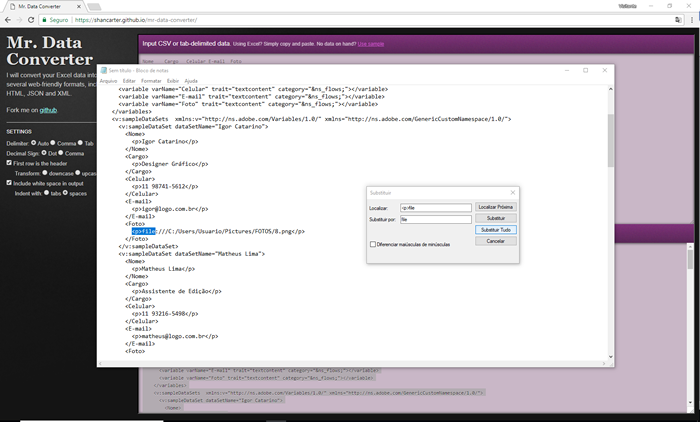Select indent with spaces option
The height and width of the screenshot is (422, 700).
(x=65, y=193)
